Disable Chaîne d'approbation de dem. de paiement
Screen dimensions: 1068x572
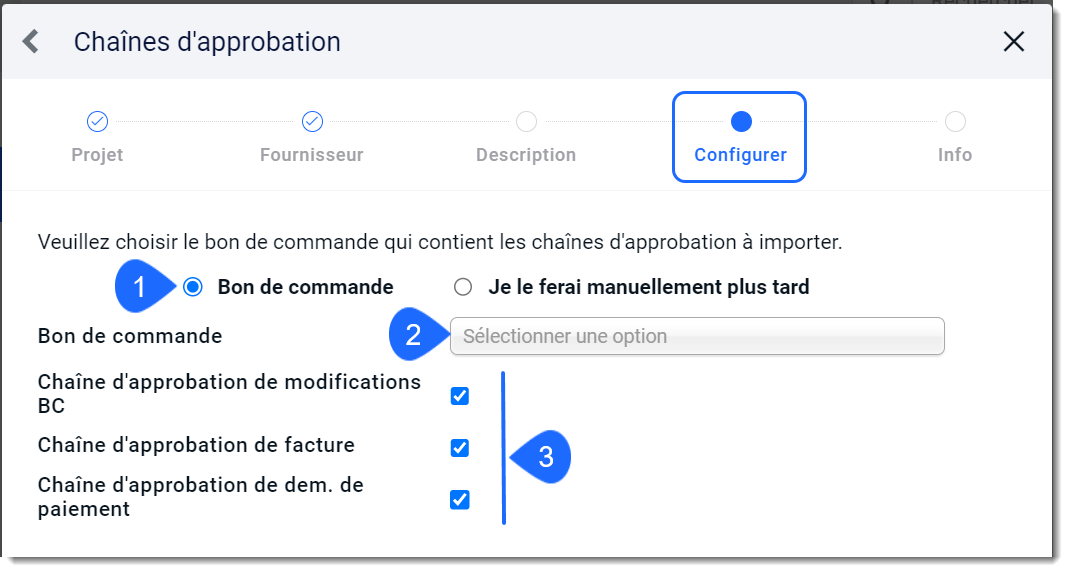460,500
